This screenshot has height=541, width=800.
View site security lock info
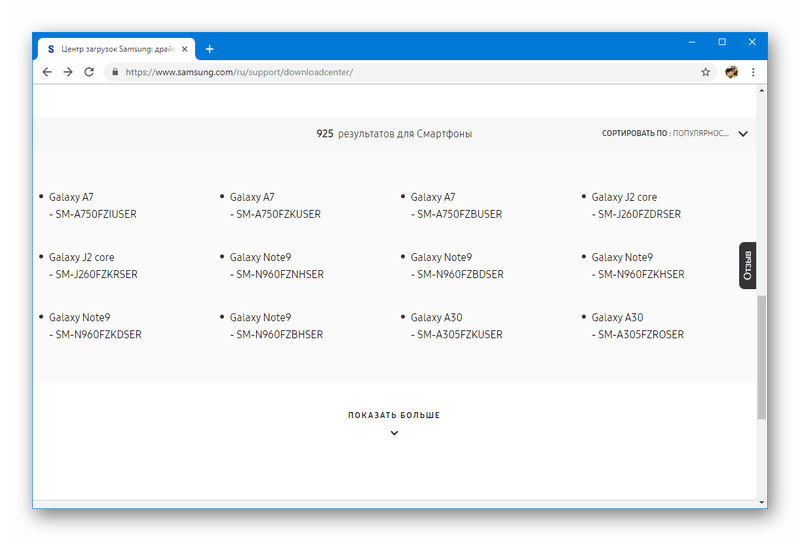click(x=115, y=72)
